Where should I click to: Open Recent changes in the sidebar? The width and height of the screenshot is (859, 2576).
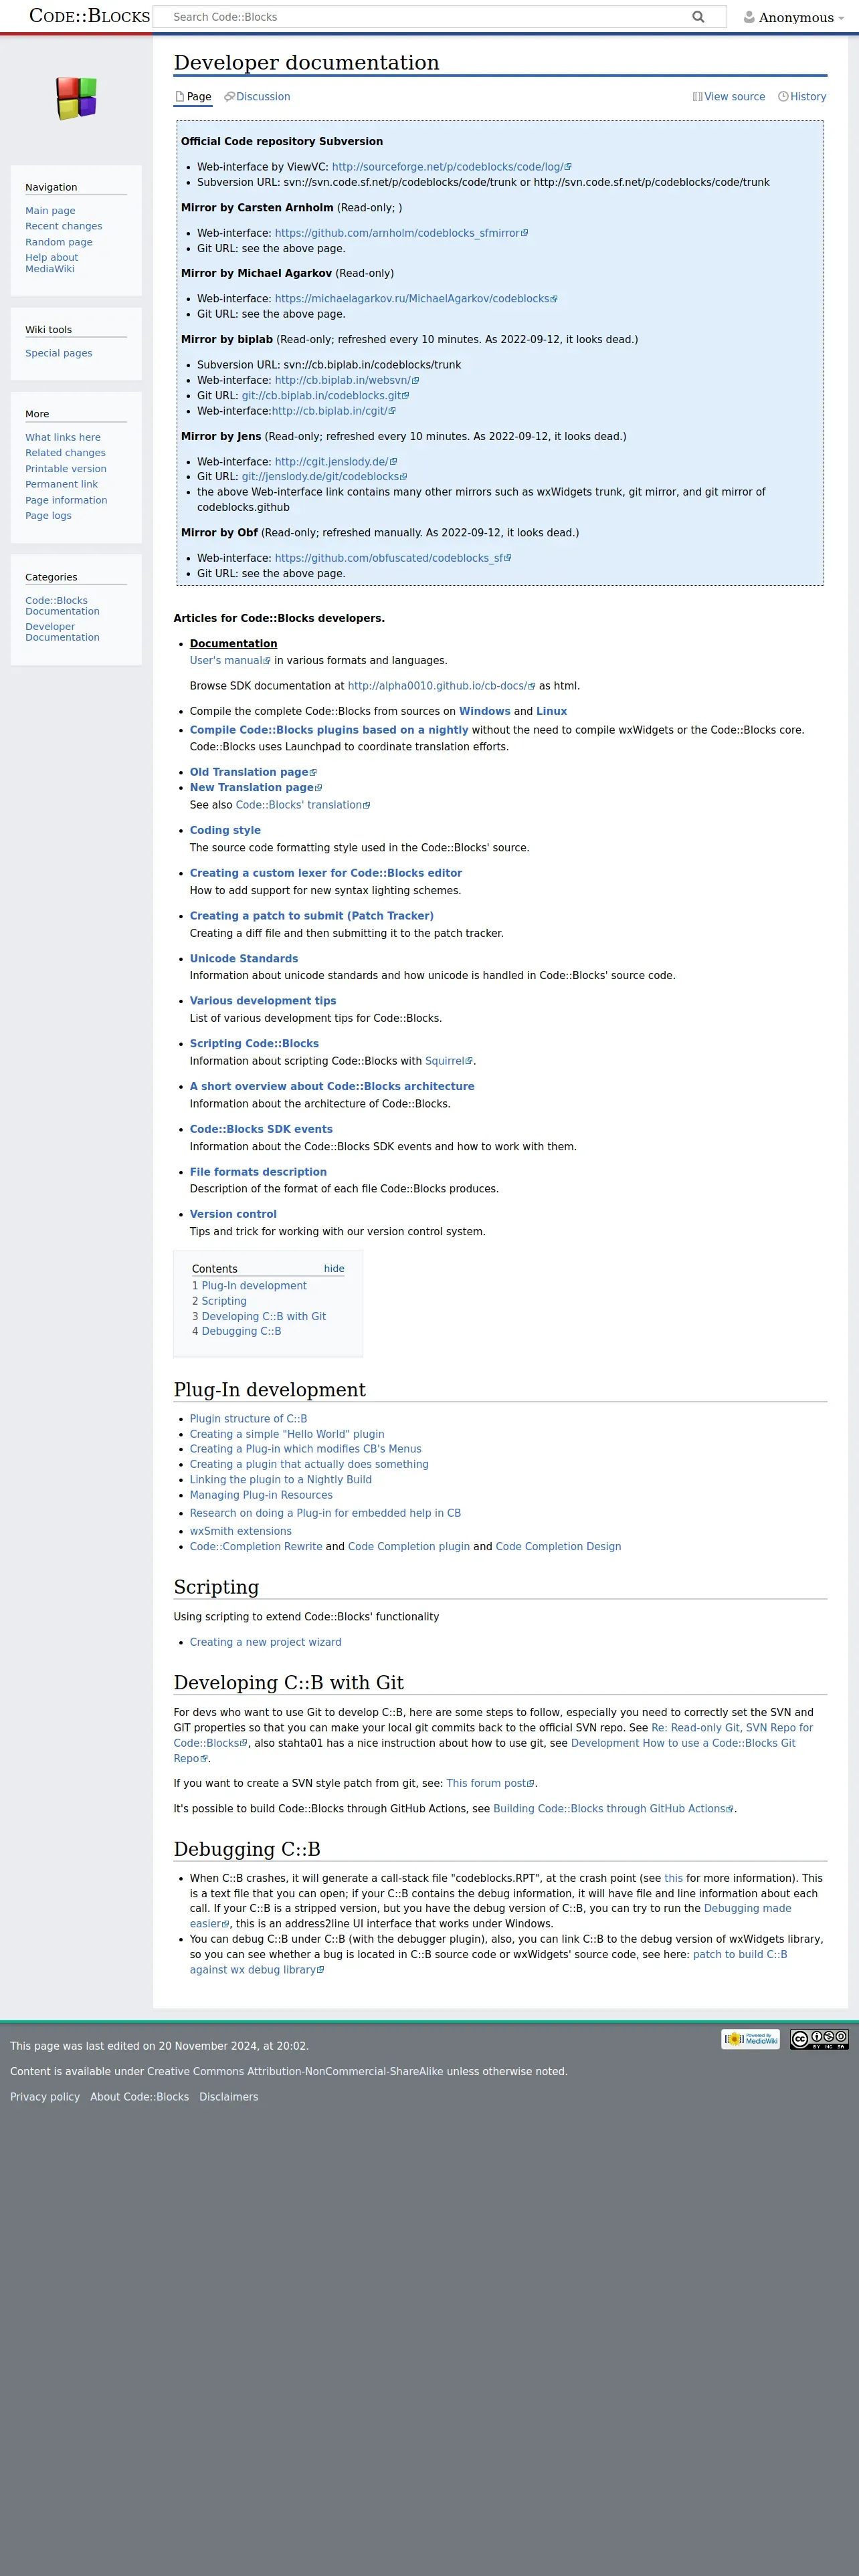[x=64, y=226]
